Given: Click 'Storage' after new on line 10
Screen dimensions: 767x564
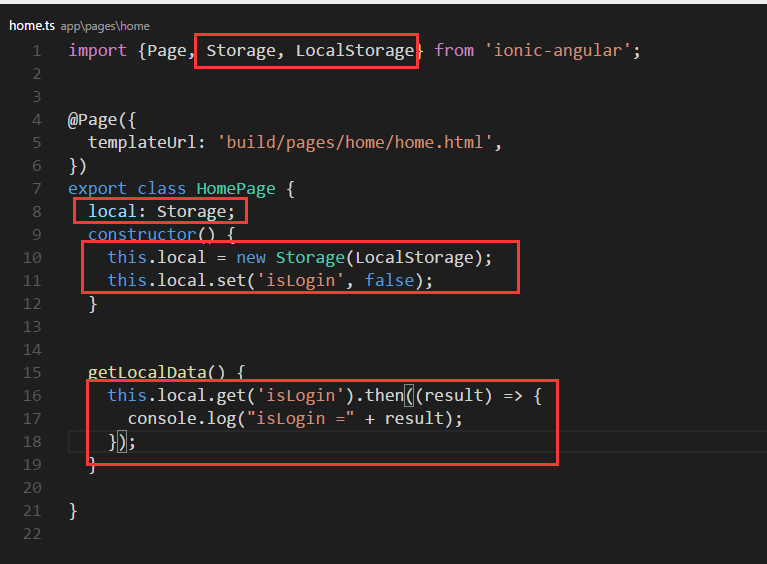Looking at the screenshot, I should pos(311,258).
